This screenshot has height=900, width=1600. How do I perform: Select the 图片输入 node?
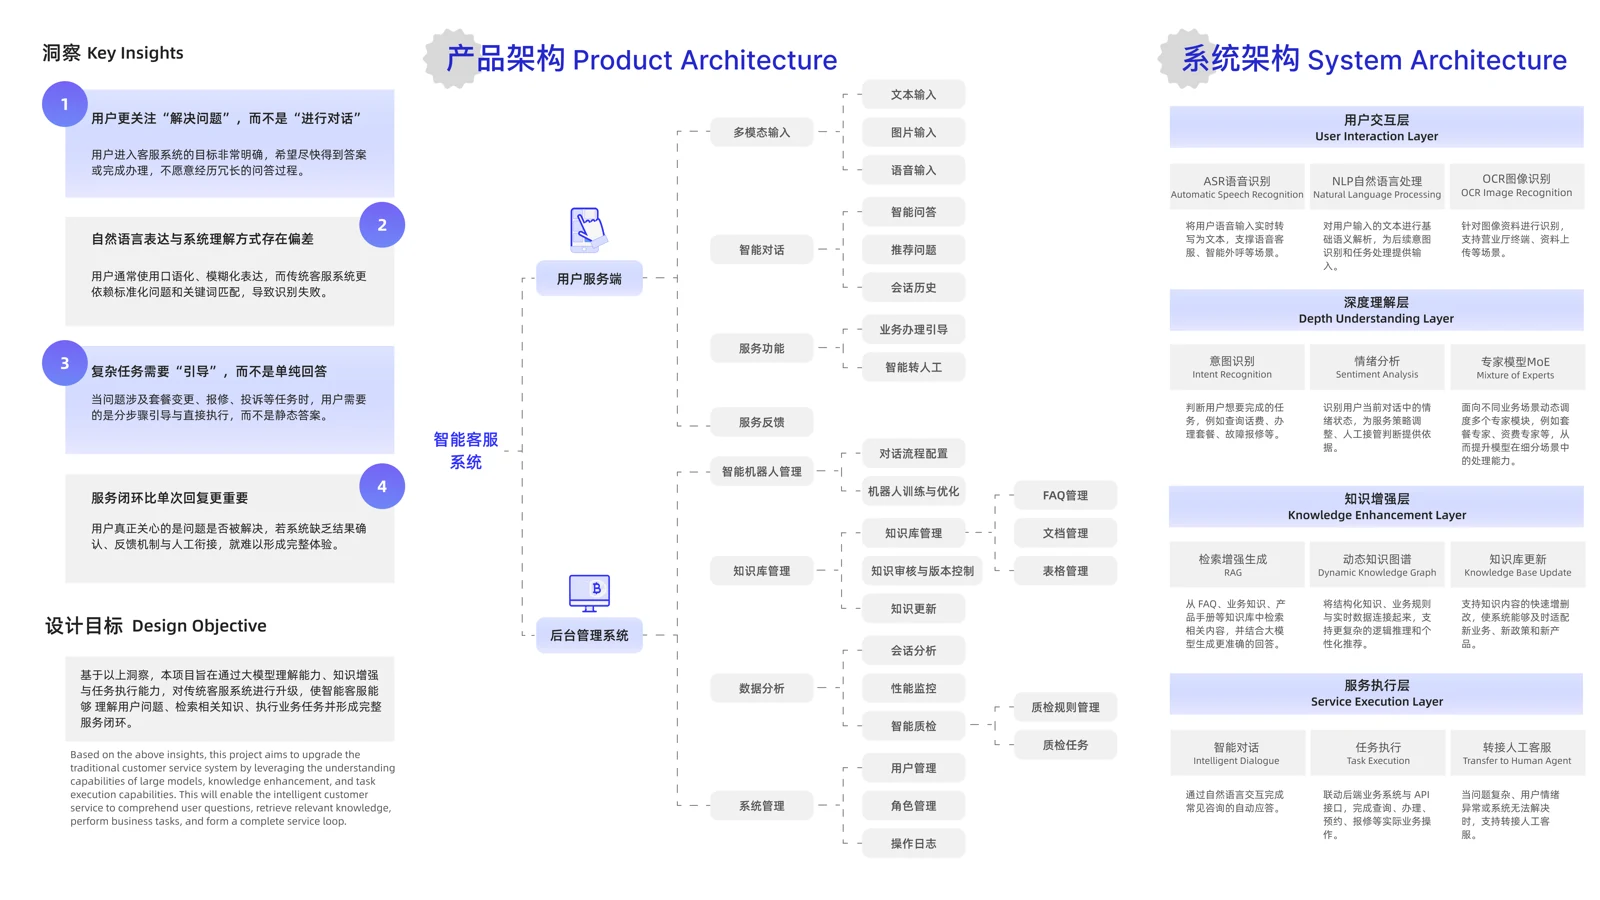pos(913,132)
